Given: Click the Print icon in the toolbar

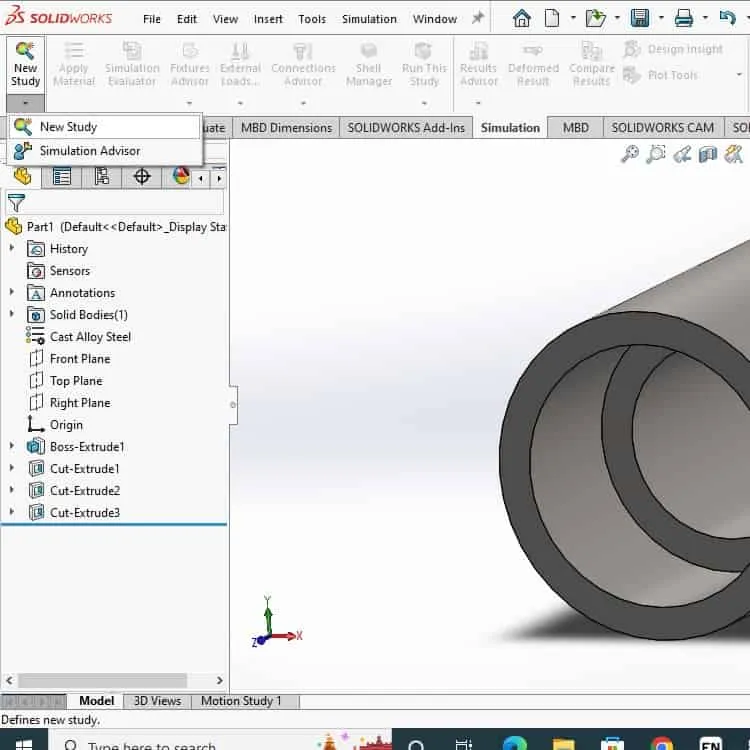Looking at the screenshot, I should coord(684,19).
